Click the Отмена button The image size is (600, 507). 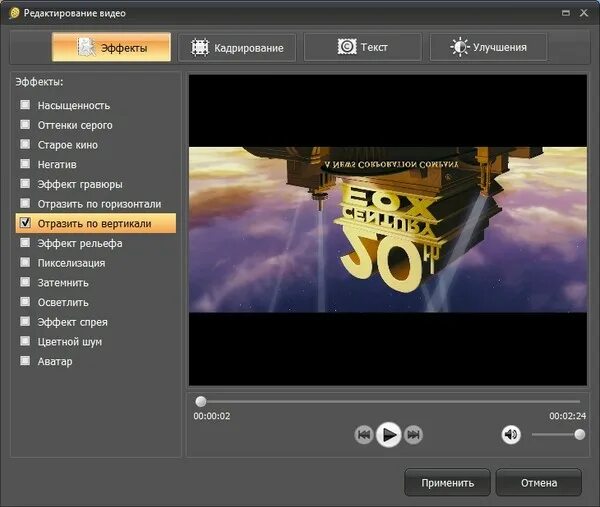539,483
